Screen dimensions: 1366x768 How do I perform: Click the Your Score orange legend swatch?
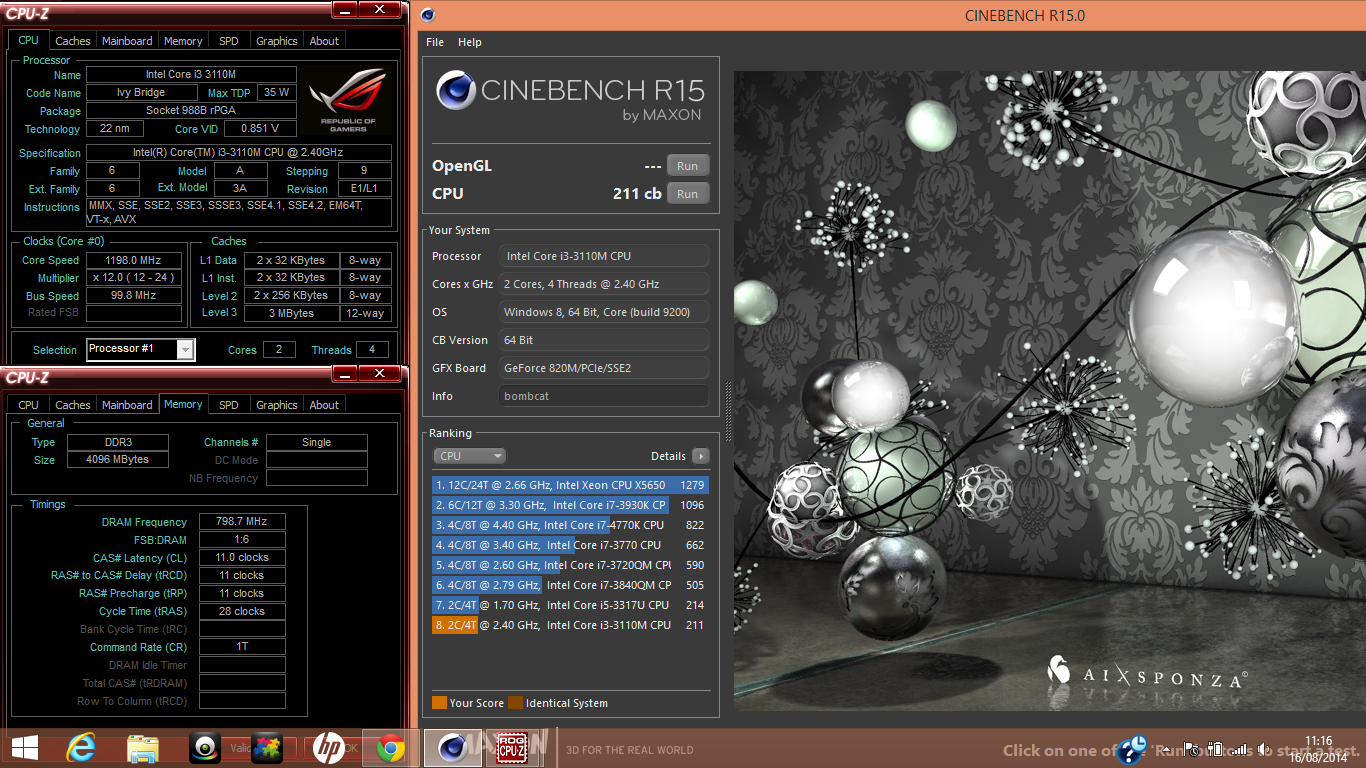(x=439, y=703)
